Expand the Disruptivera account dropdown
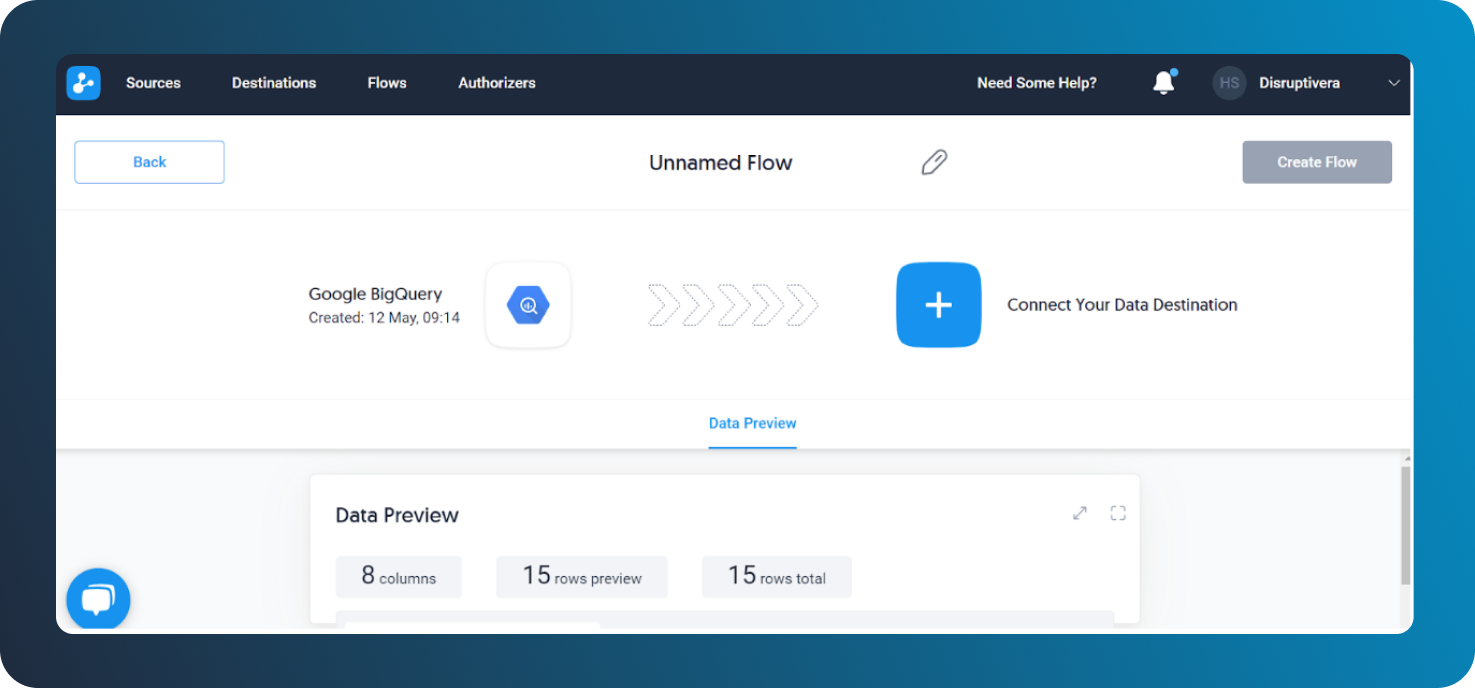 1394,84
